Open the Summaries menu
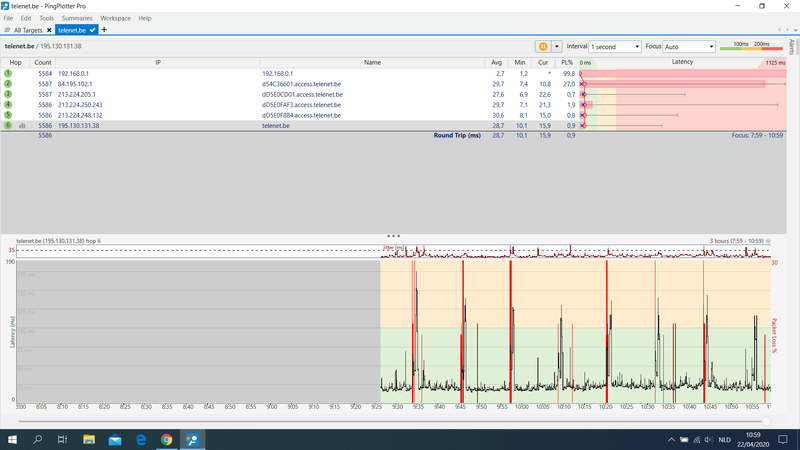The width and height of the screenshot is (800, 450). (x=76, y=18)
